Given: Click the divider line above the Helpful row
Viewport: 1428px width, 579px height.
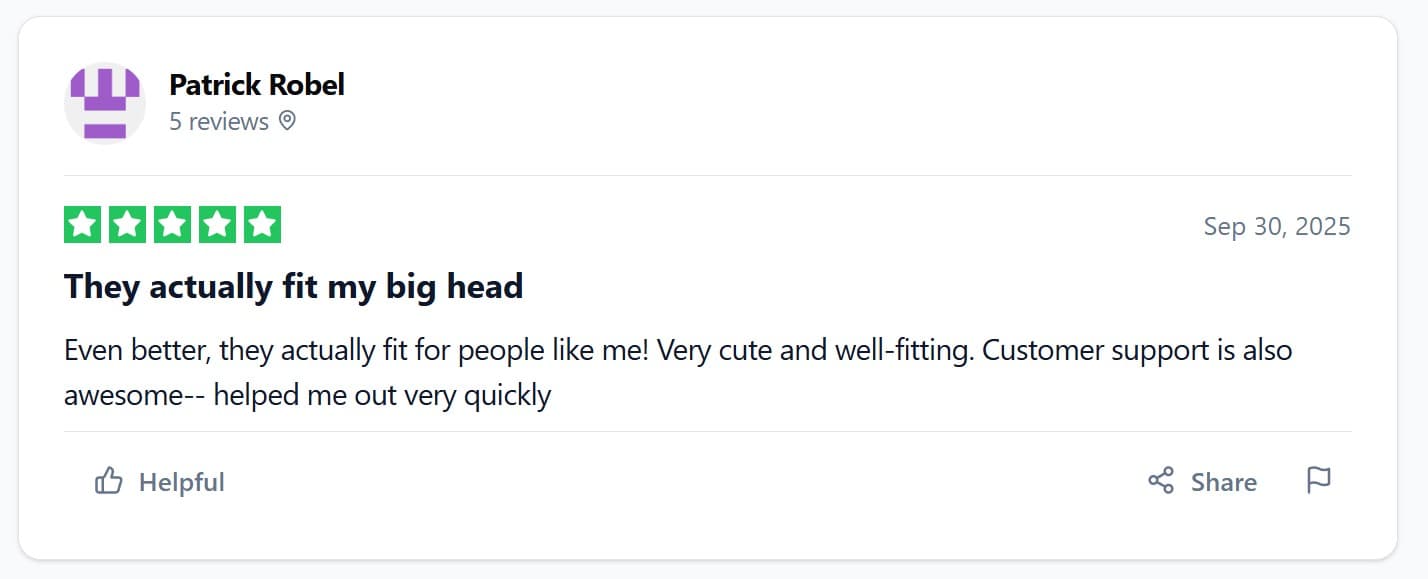Looking at the screenshot, I should [707, 432].
